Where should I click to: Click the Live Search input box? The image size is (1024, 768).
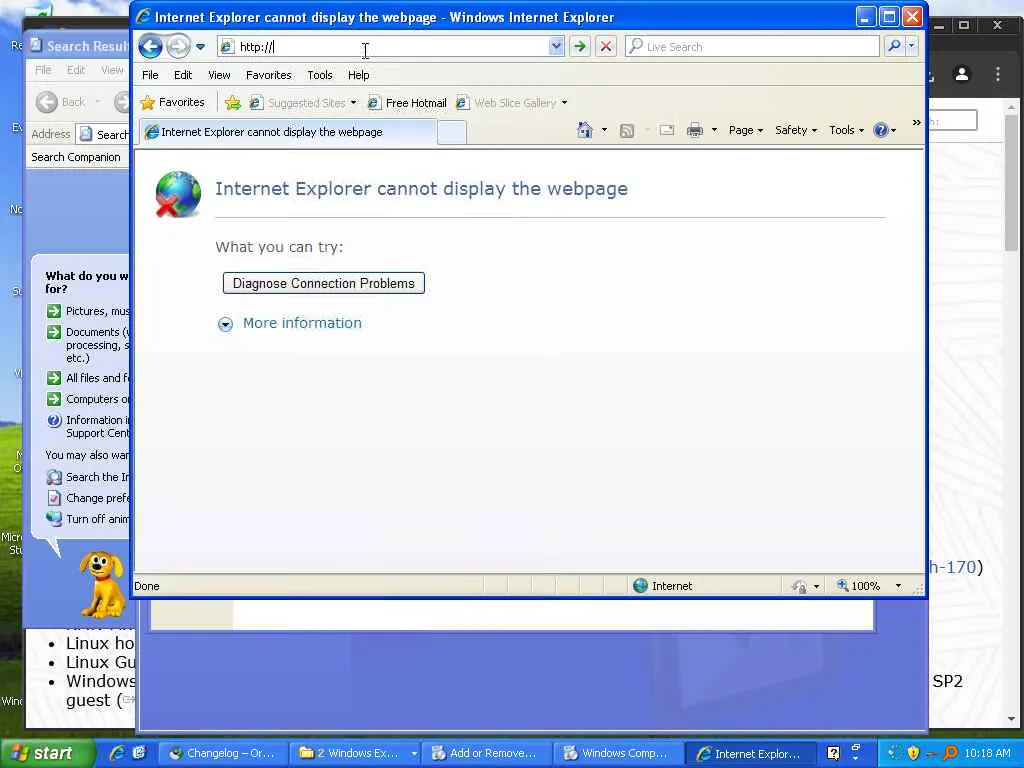click(x=752, y=46)
